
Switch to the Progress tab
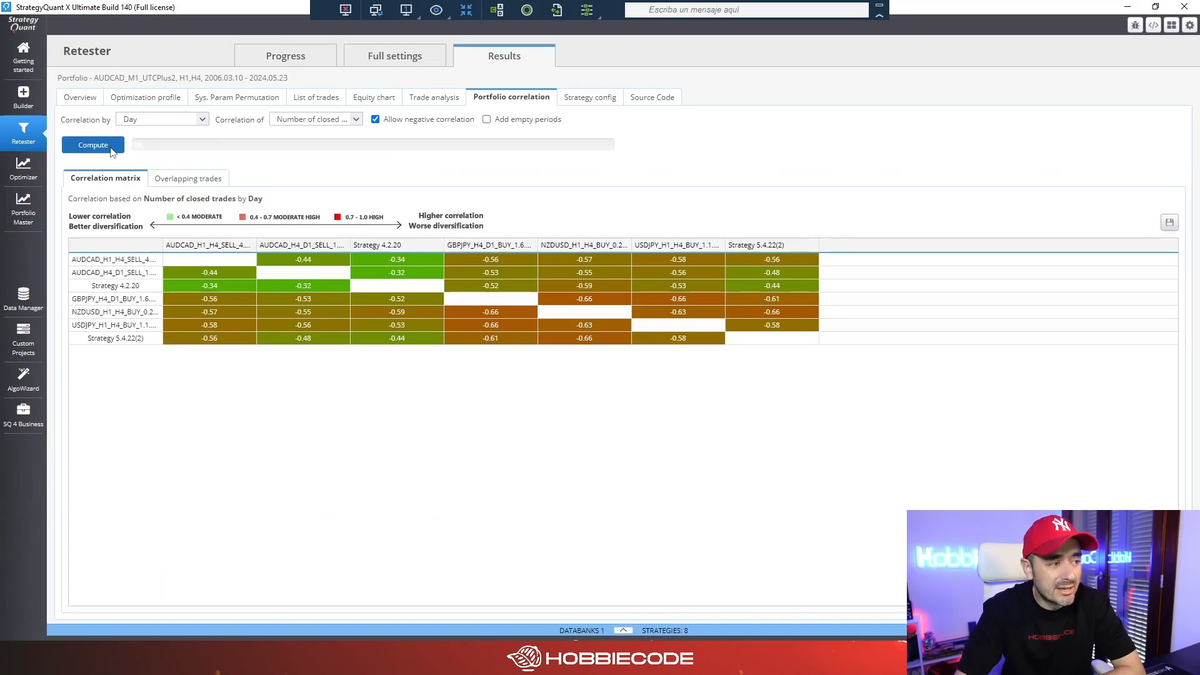pos(285,56)
